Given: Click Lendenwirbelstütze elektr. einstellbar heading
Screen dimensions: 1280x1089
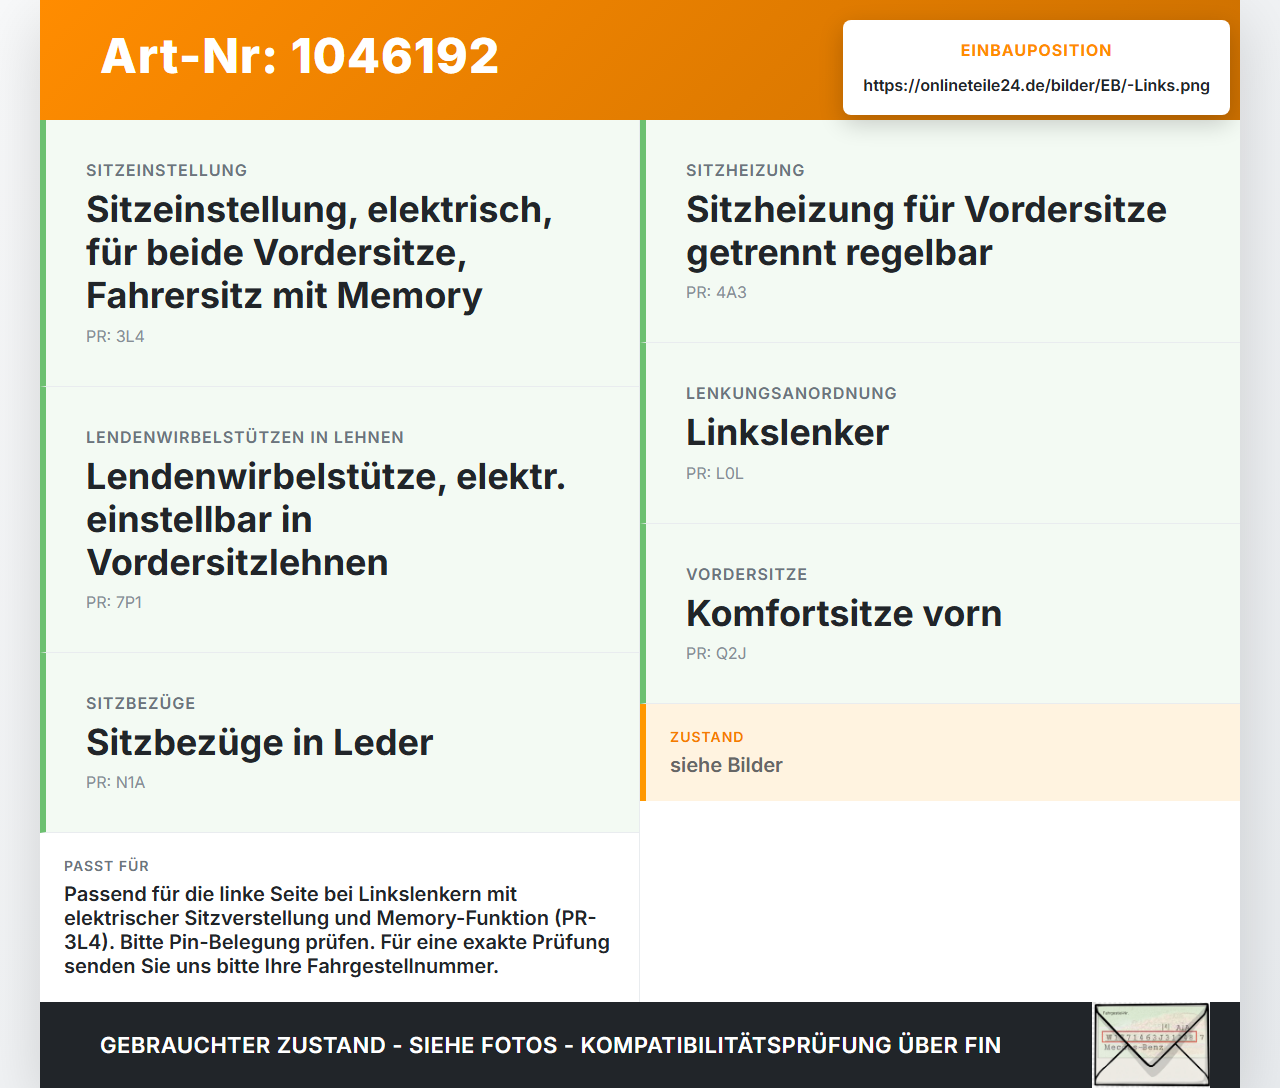Looking at the screenshot, I should [x=326, y=519].
